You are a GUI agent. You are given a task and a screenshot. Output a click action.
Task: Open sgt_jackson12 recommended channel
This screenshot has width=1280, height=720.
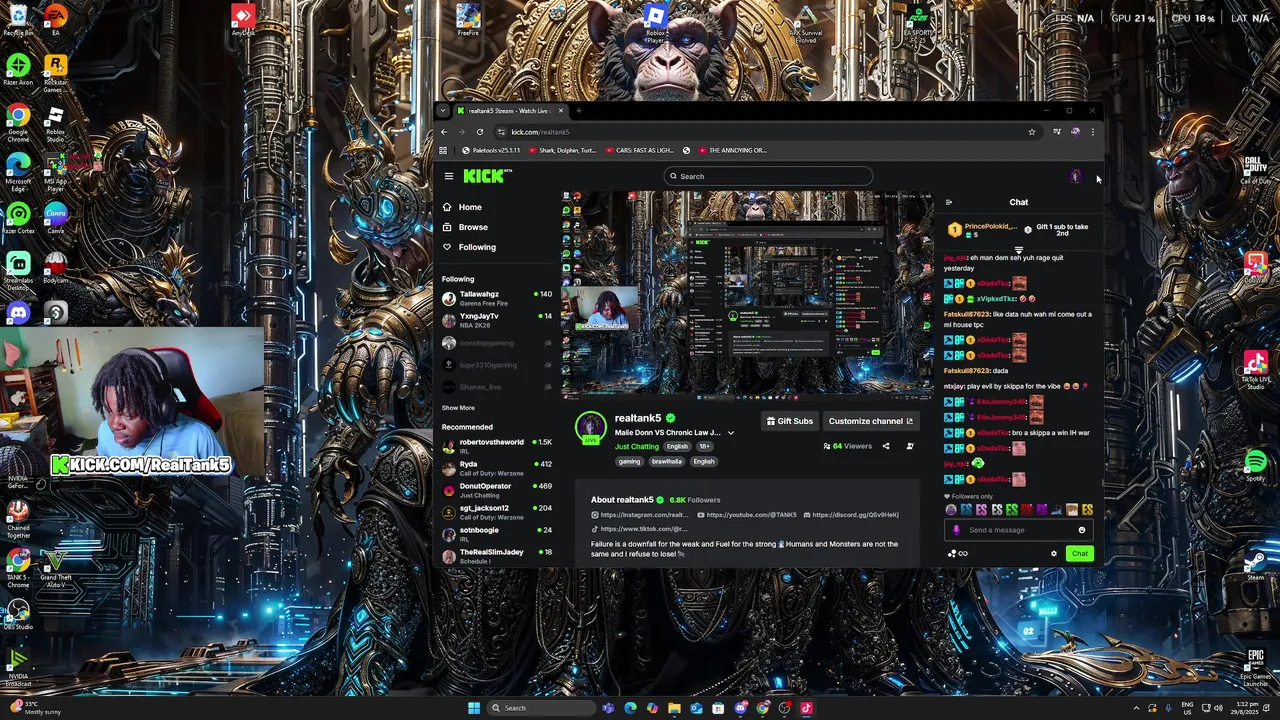(x=498, y=512)
